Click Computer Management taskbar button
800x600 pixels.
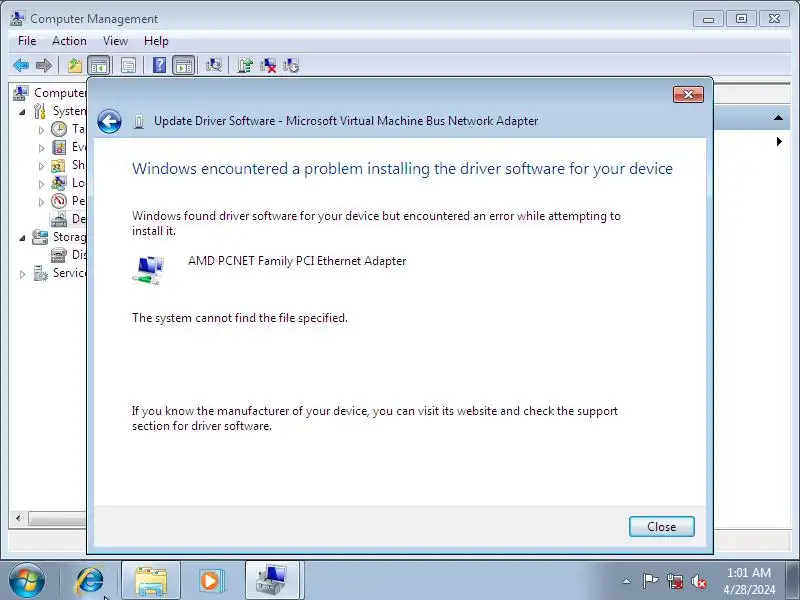tap(272, 581)
